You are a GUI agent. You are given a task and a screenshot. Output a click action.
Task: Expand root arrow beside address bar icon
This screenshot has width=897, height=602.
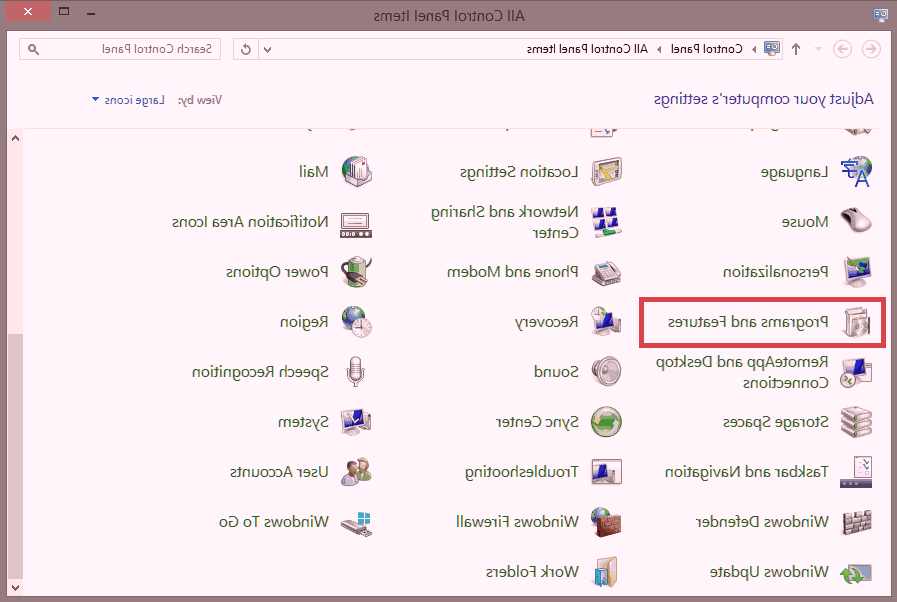tap(754, 50)
